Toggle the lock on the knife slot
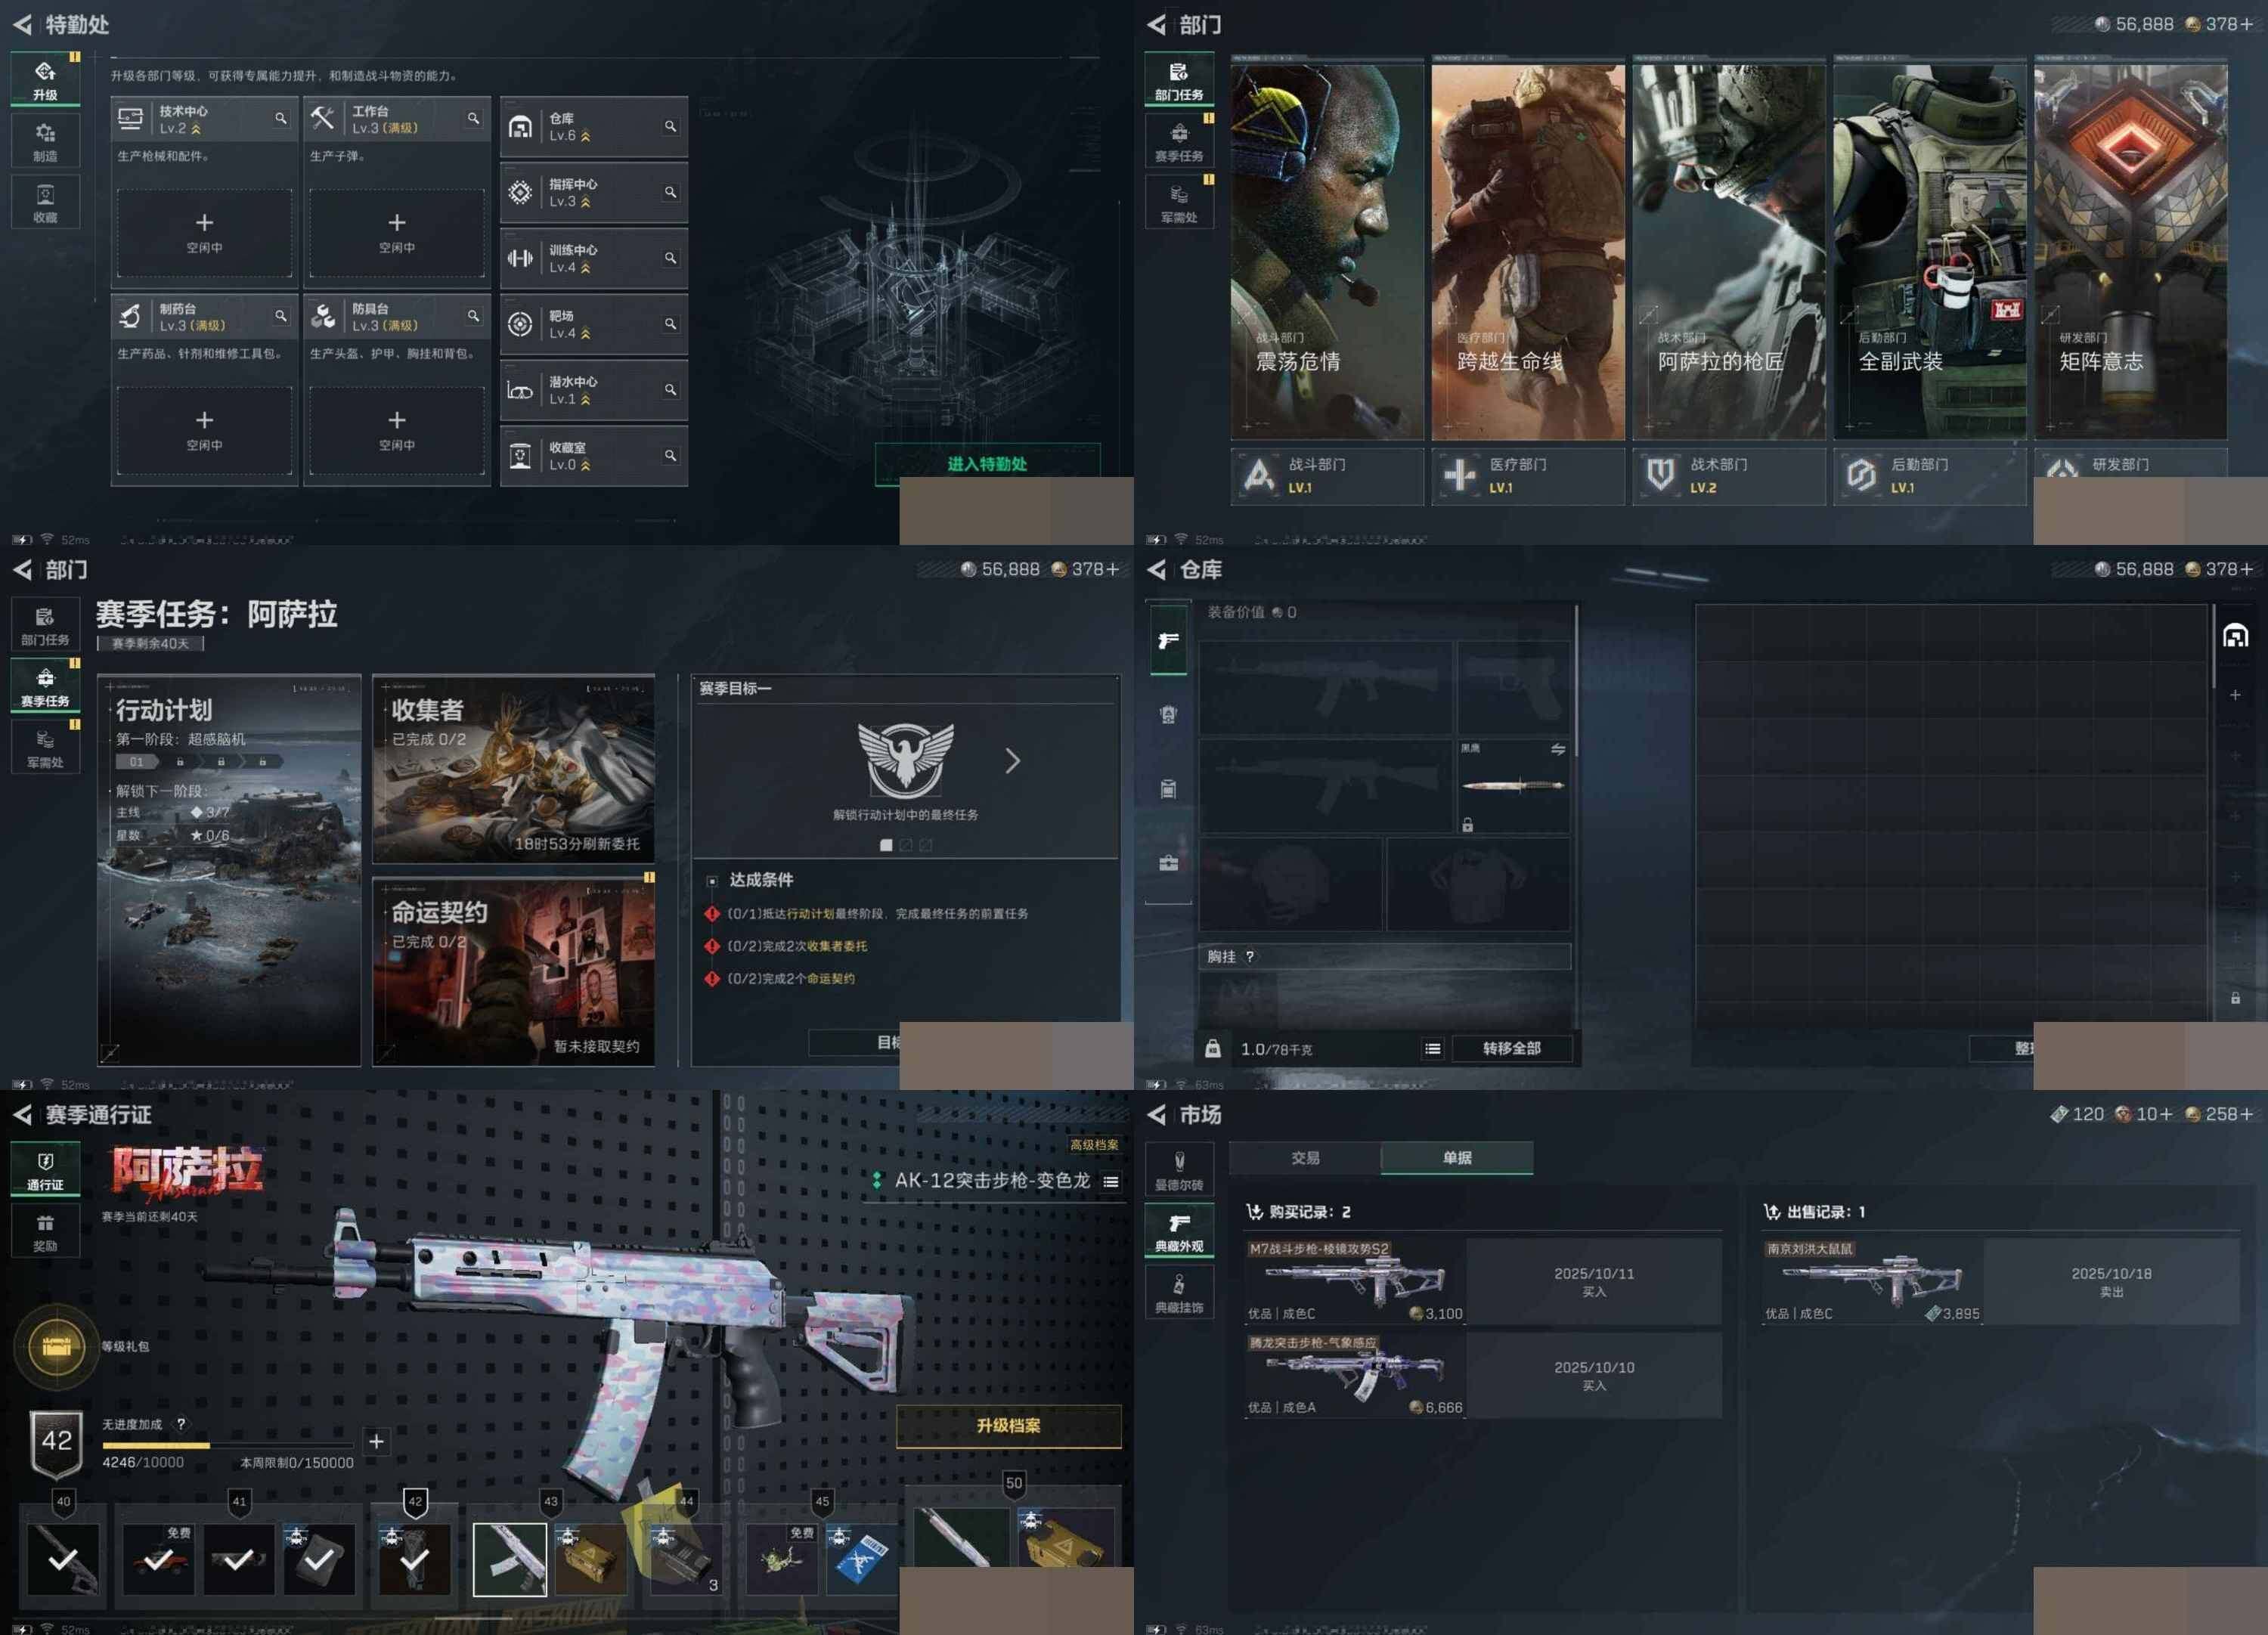Image resolution: width=2268 pixels, height=1635 pixels. [x=1467, y=825]
